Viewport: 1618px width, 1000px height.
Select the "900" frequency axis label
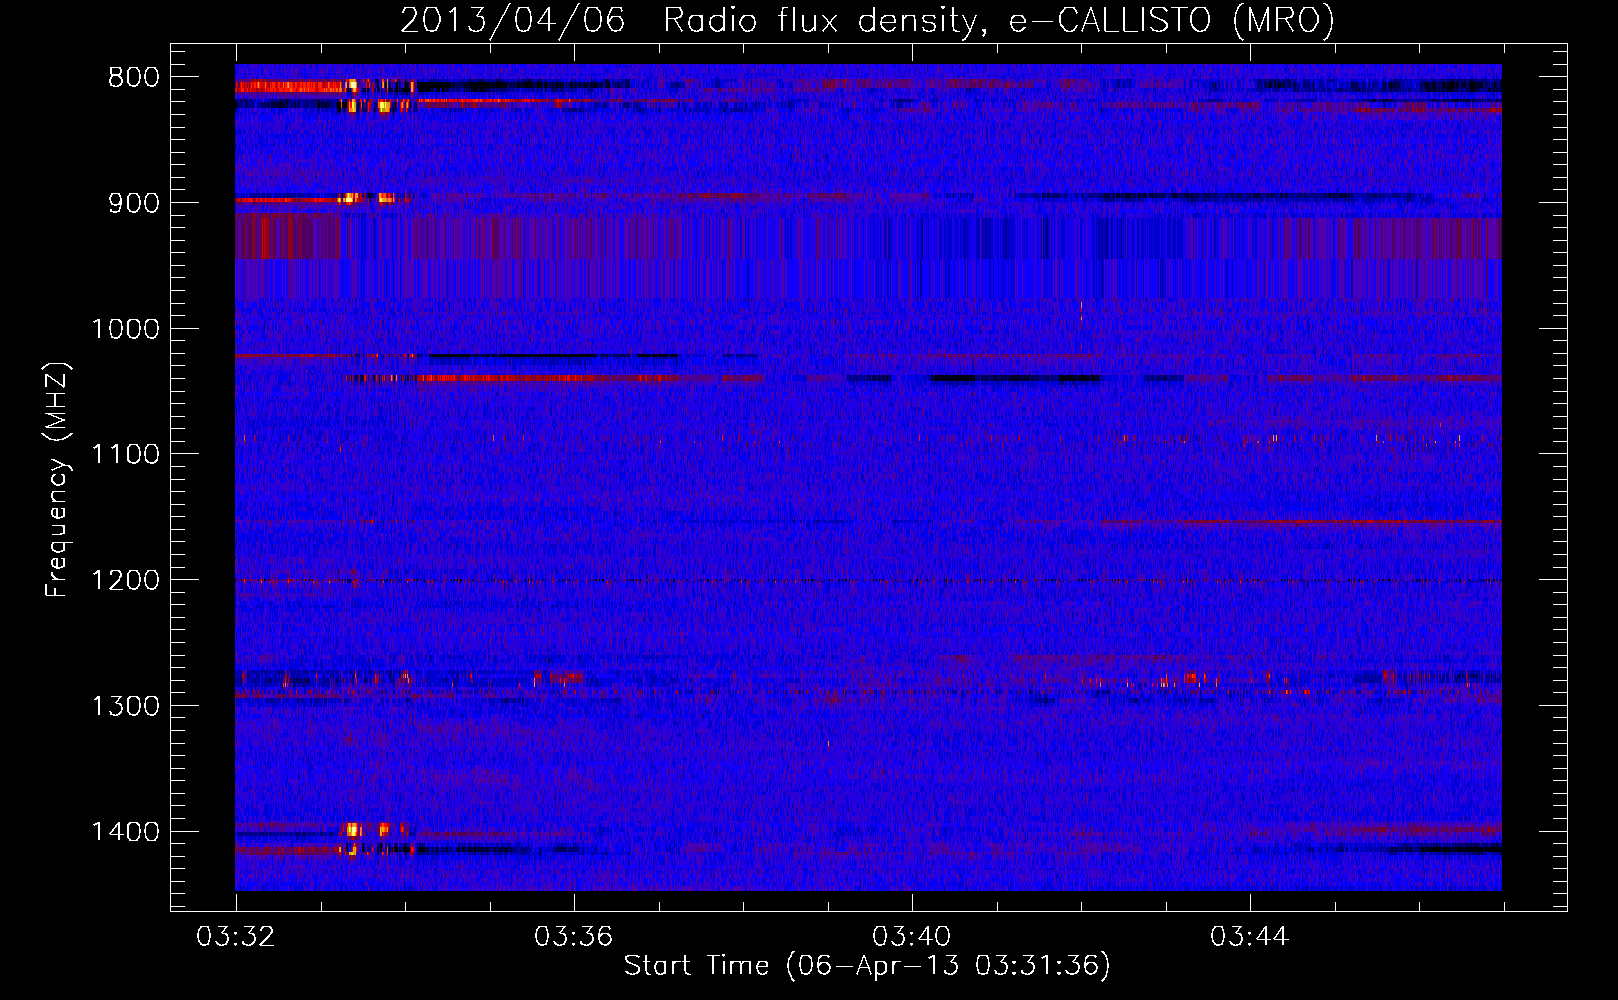coord(134,203)
